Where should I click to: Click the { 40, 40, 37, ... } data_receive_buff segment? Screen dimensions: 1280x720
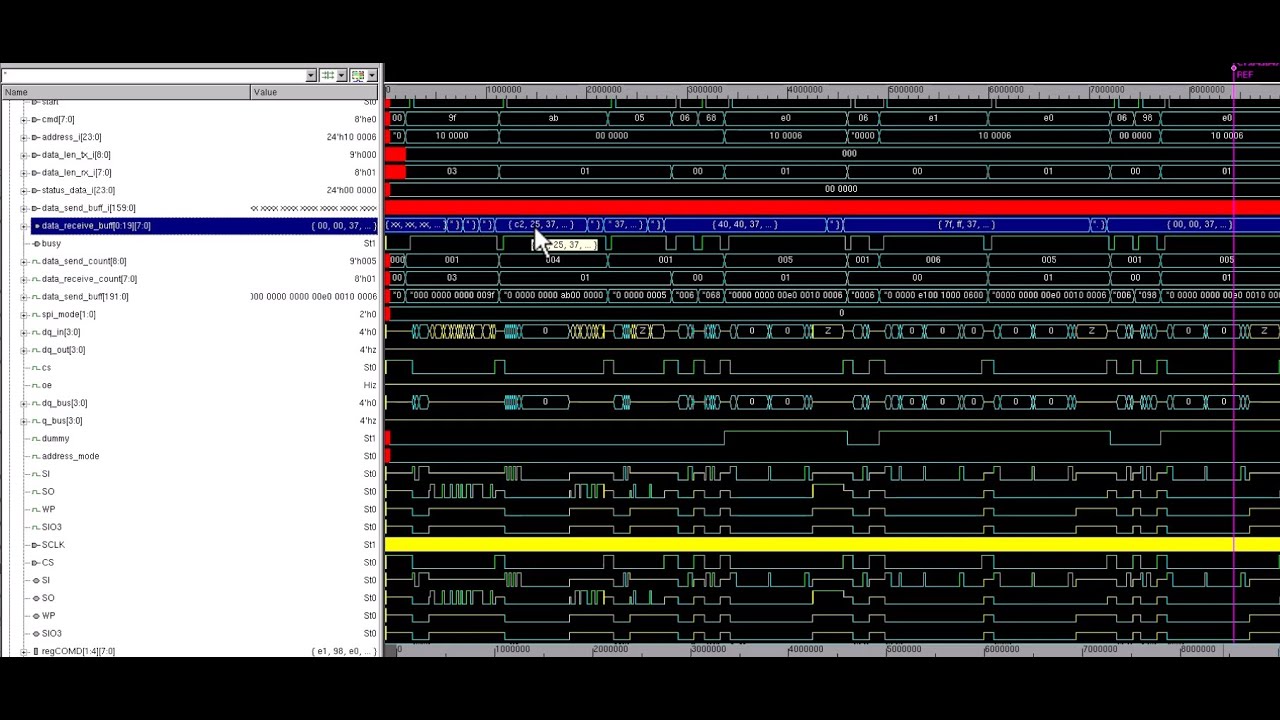746,225
